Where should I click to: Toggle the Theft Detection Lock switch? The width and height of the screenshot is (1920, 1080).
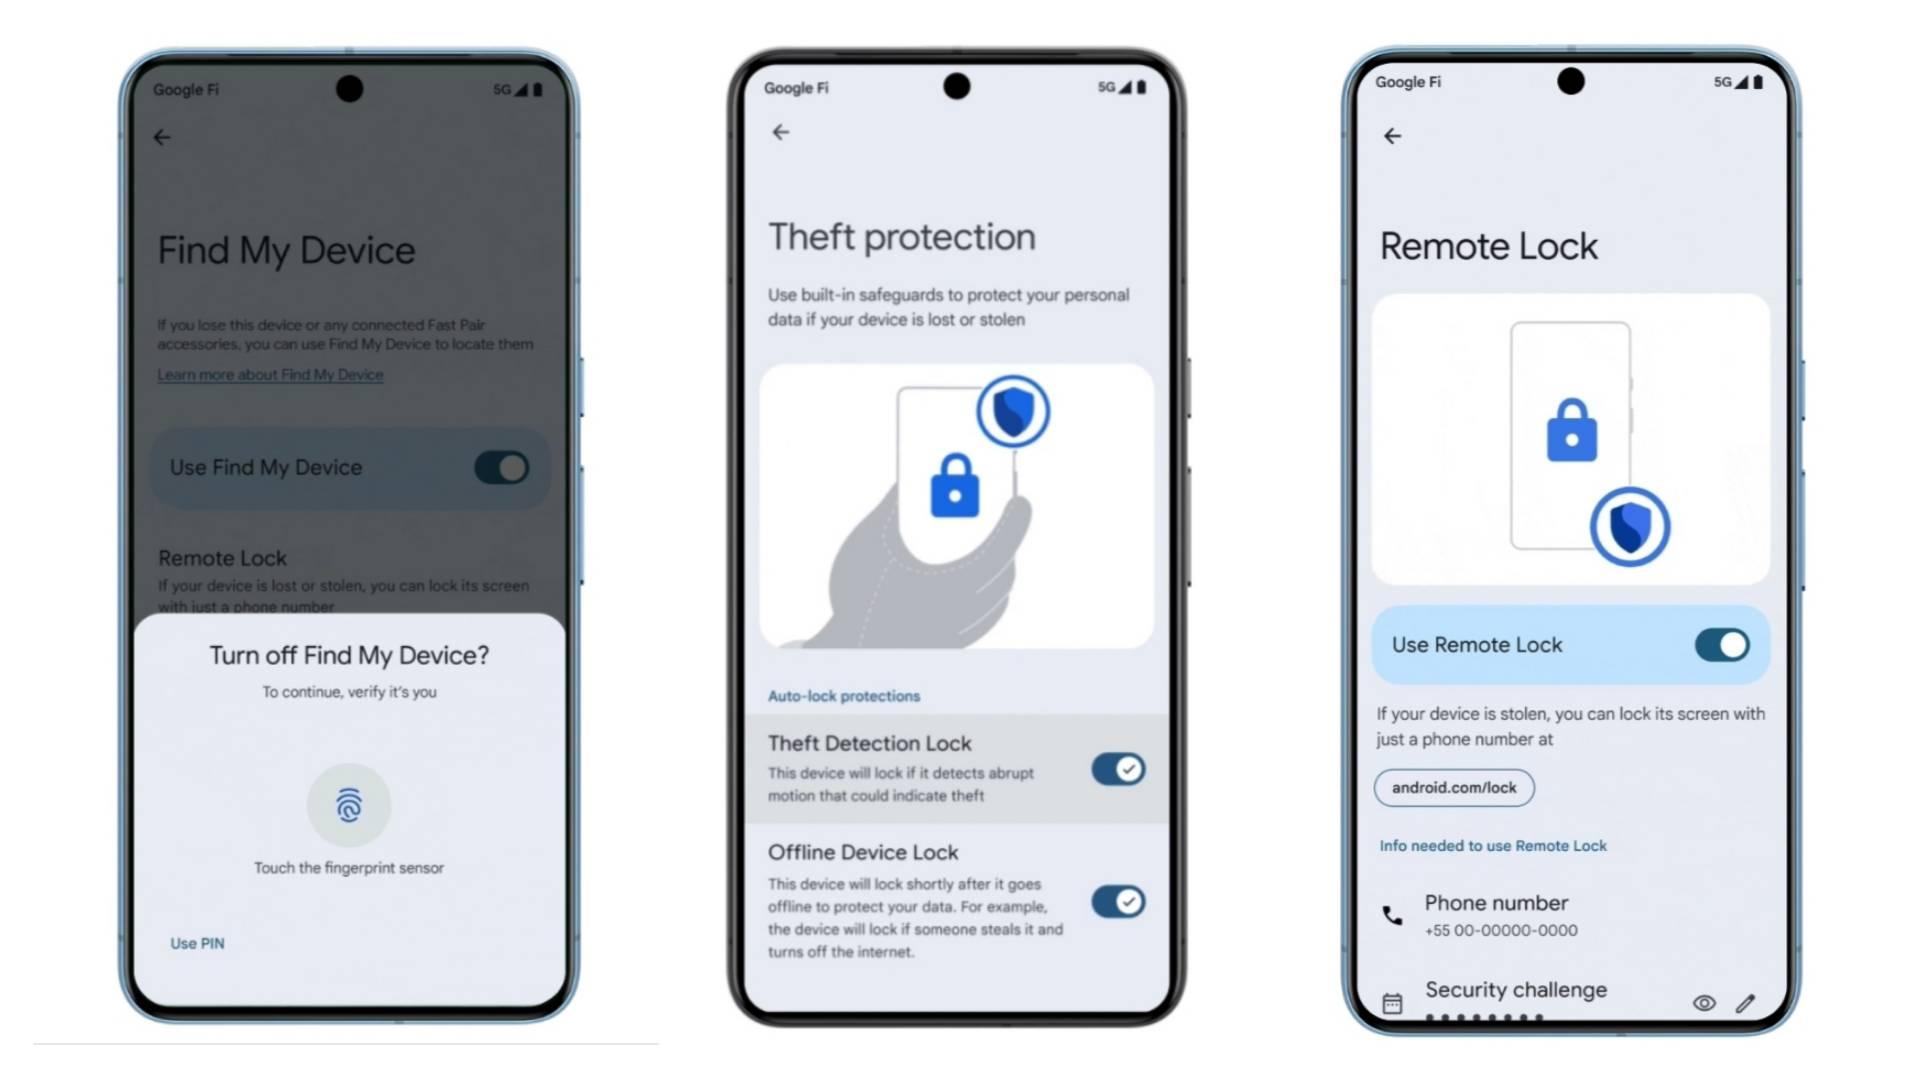click(x=1117, y=769)
